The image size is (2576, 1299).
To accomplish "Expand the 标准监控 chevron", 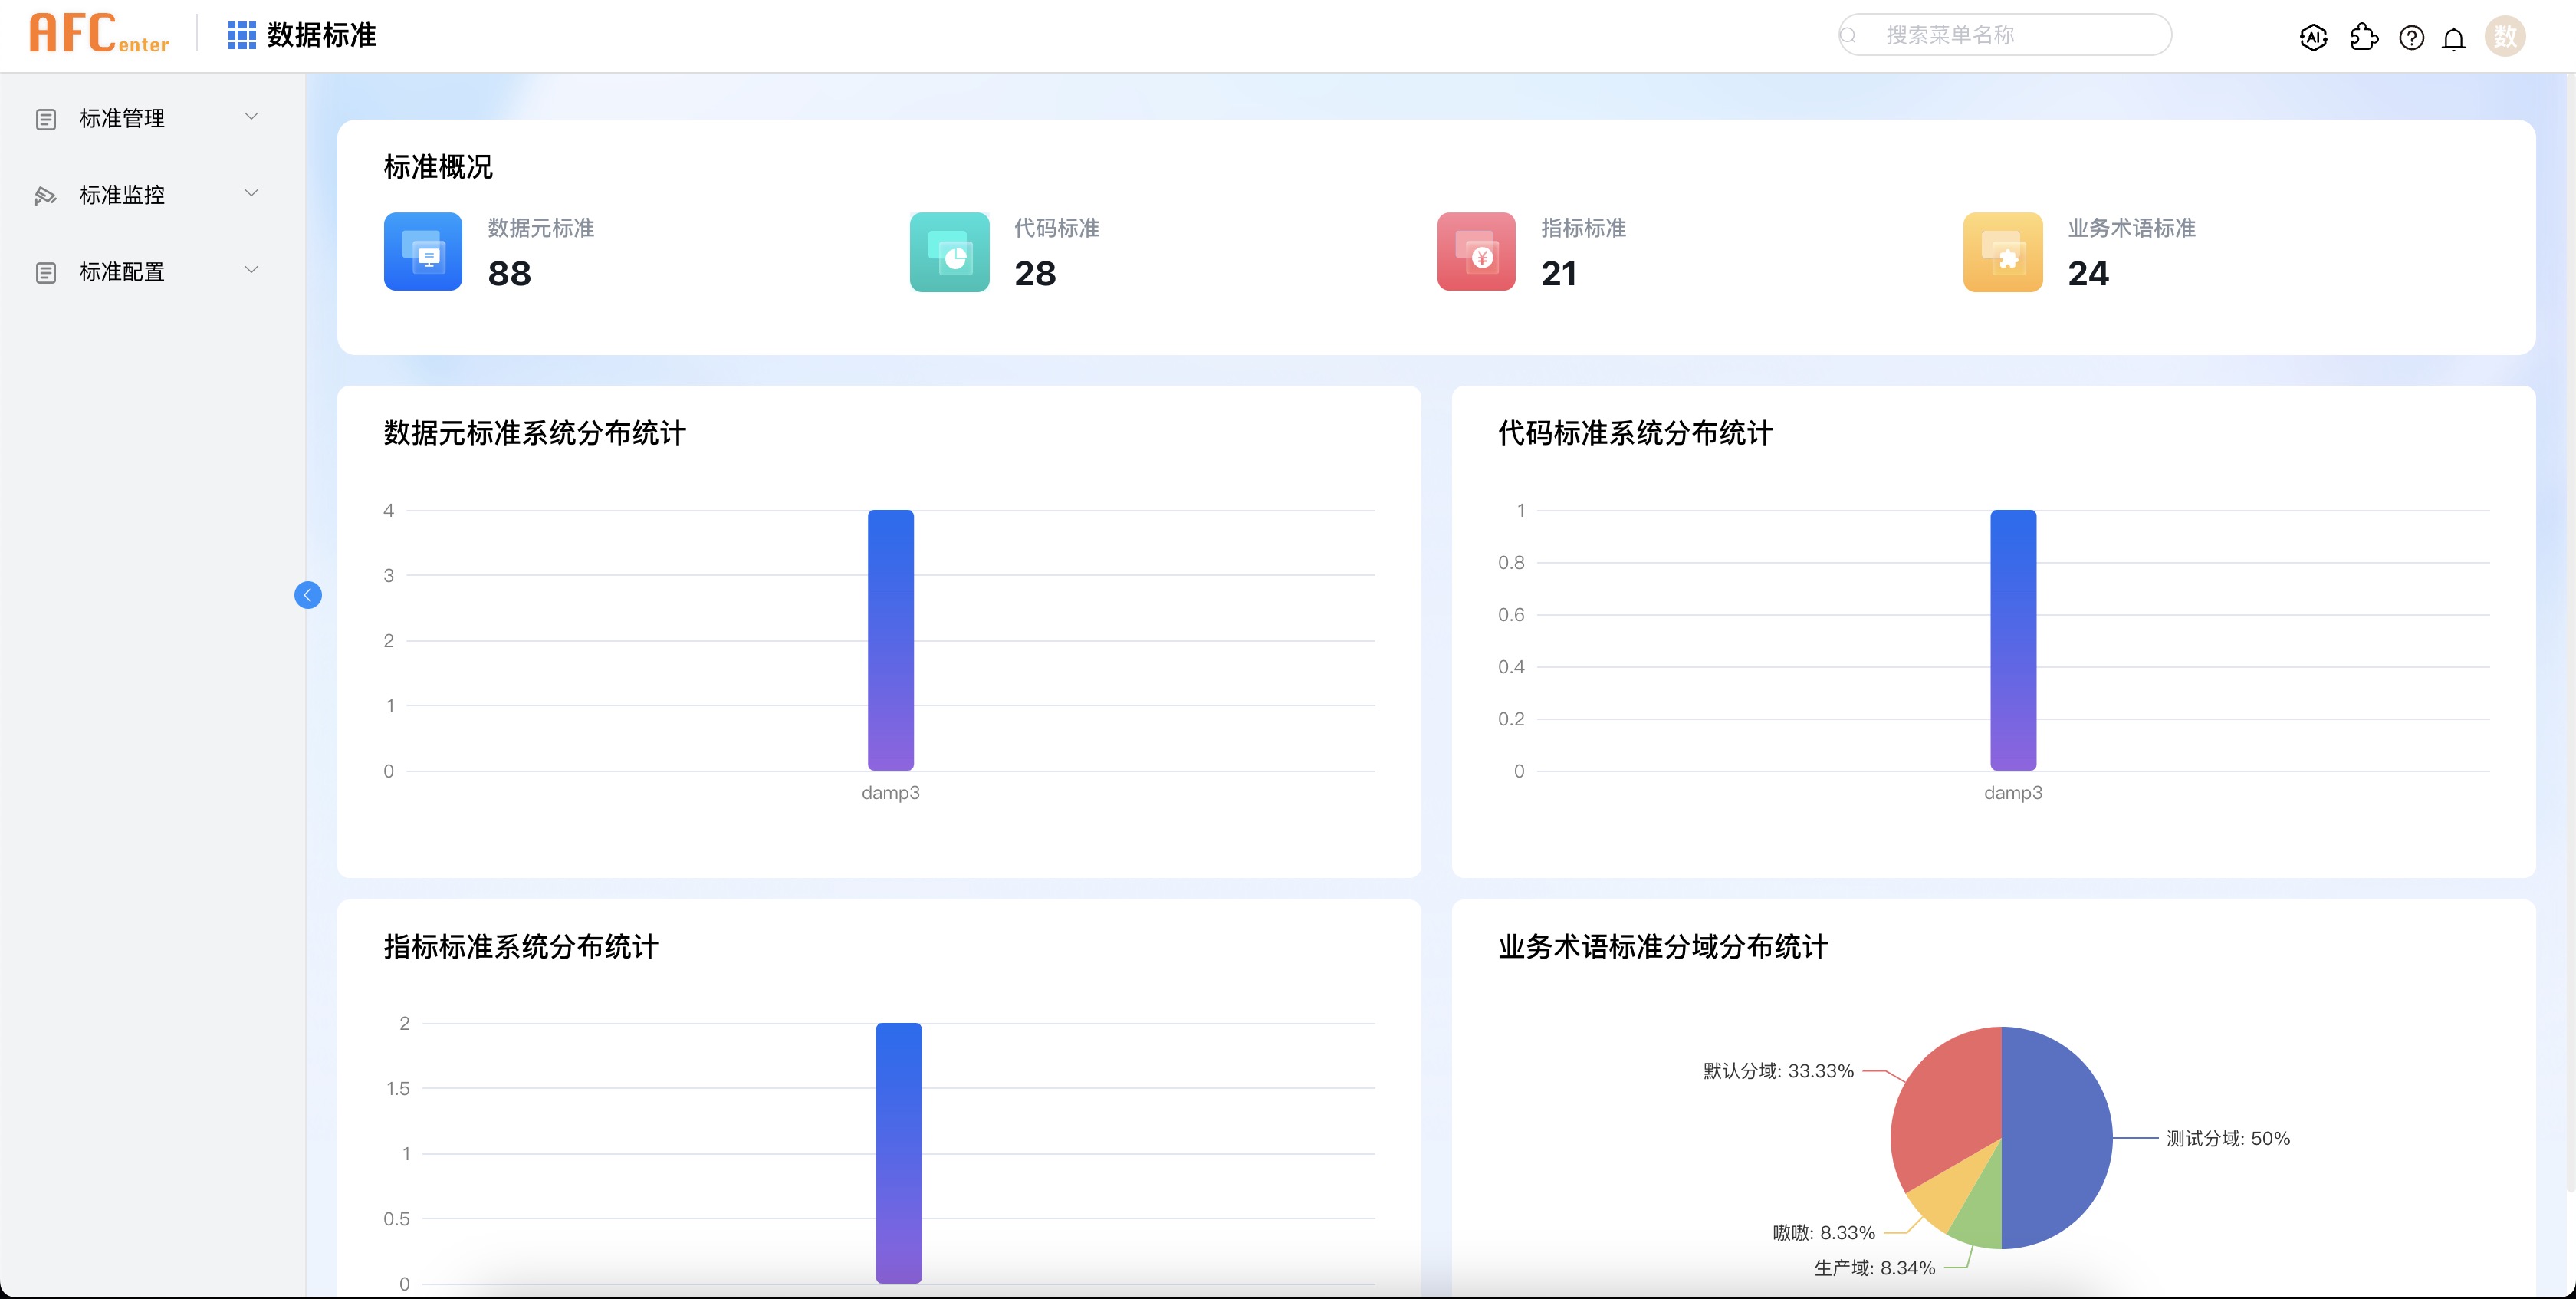I will click(251, 193).
